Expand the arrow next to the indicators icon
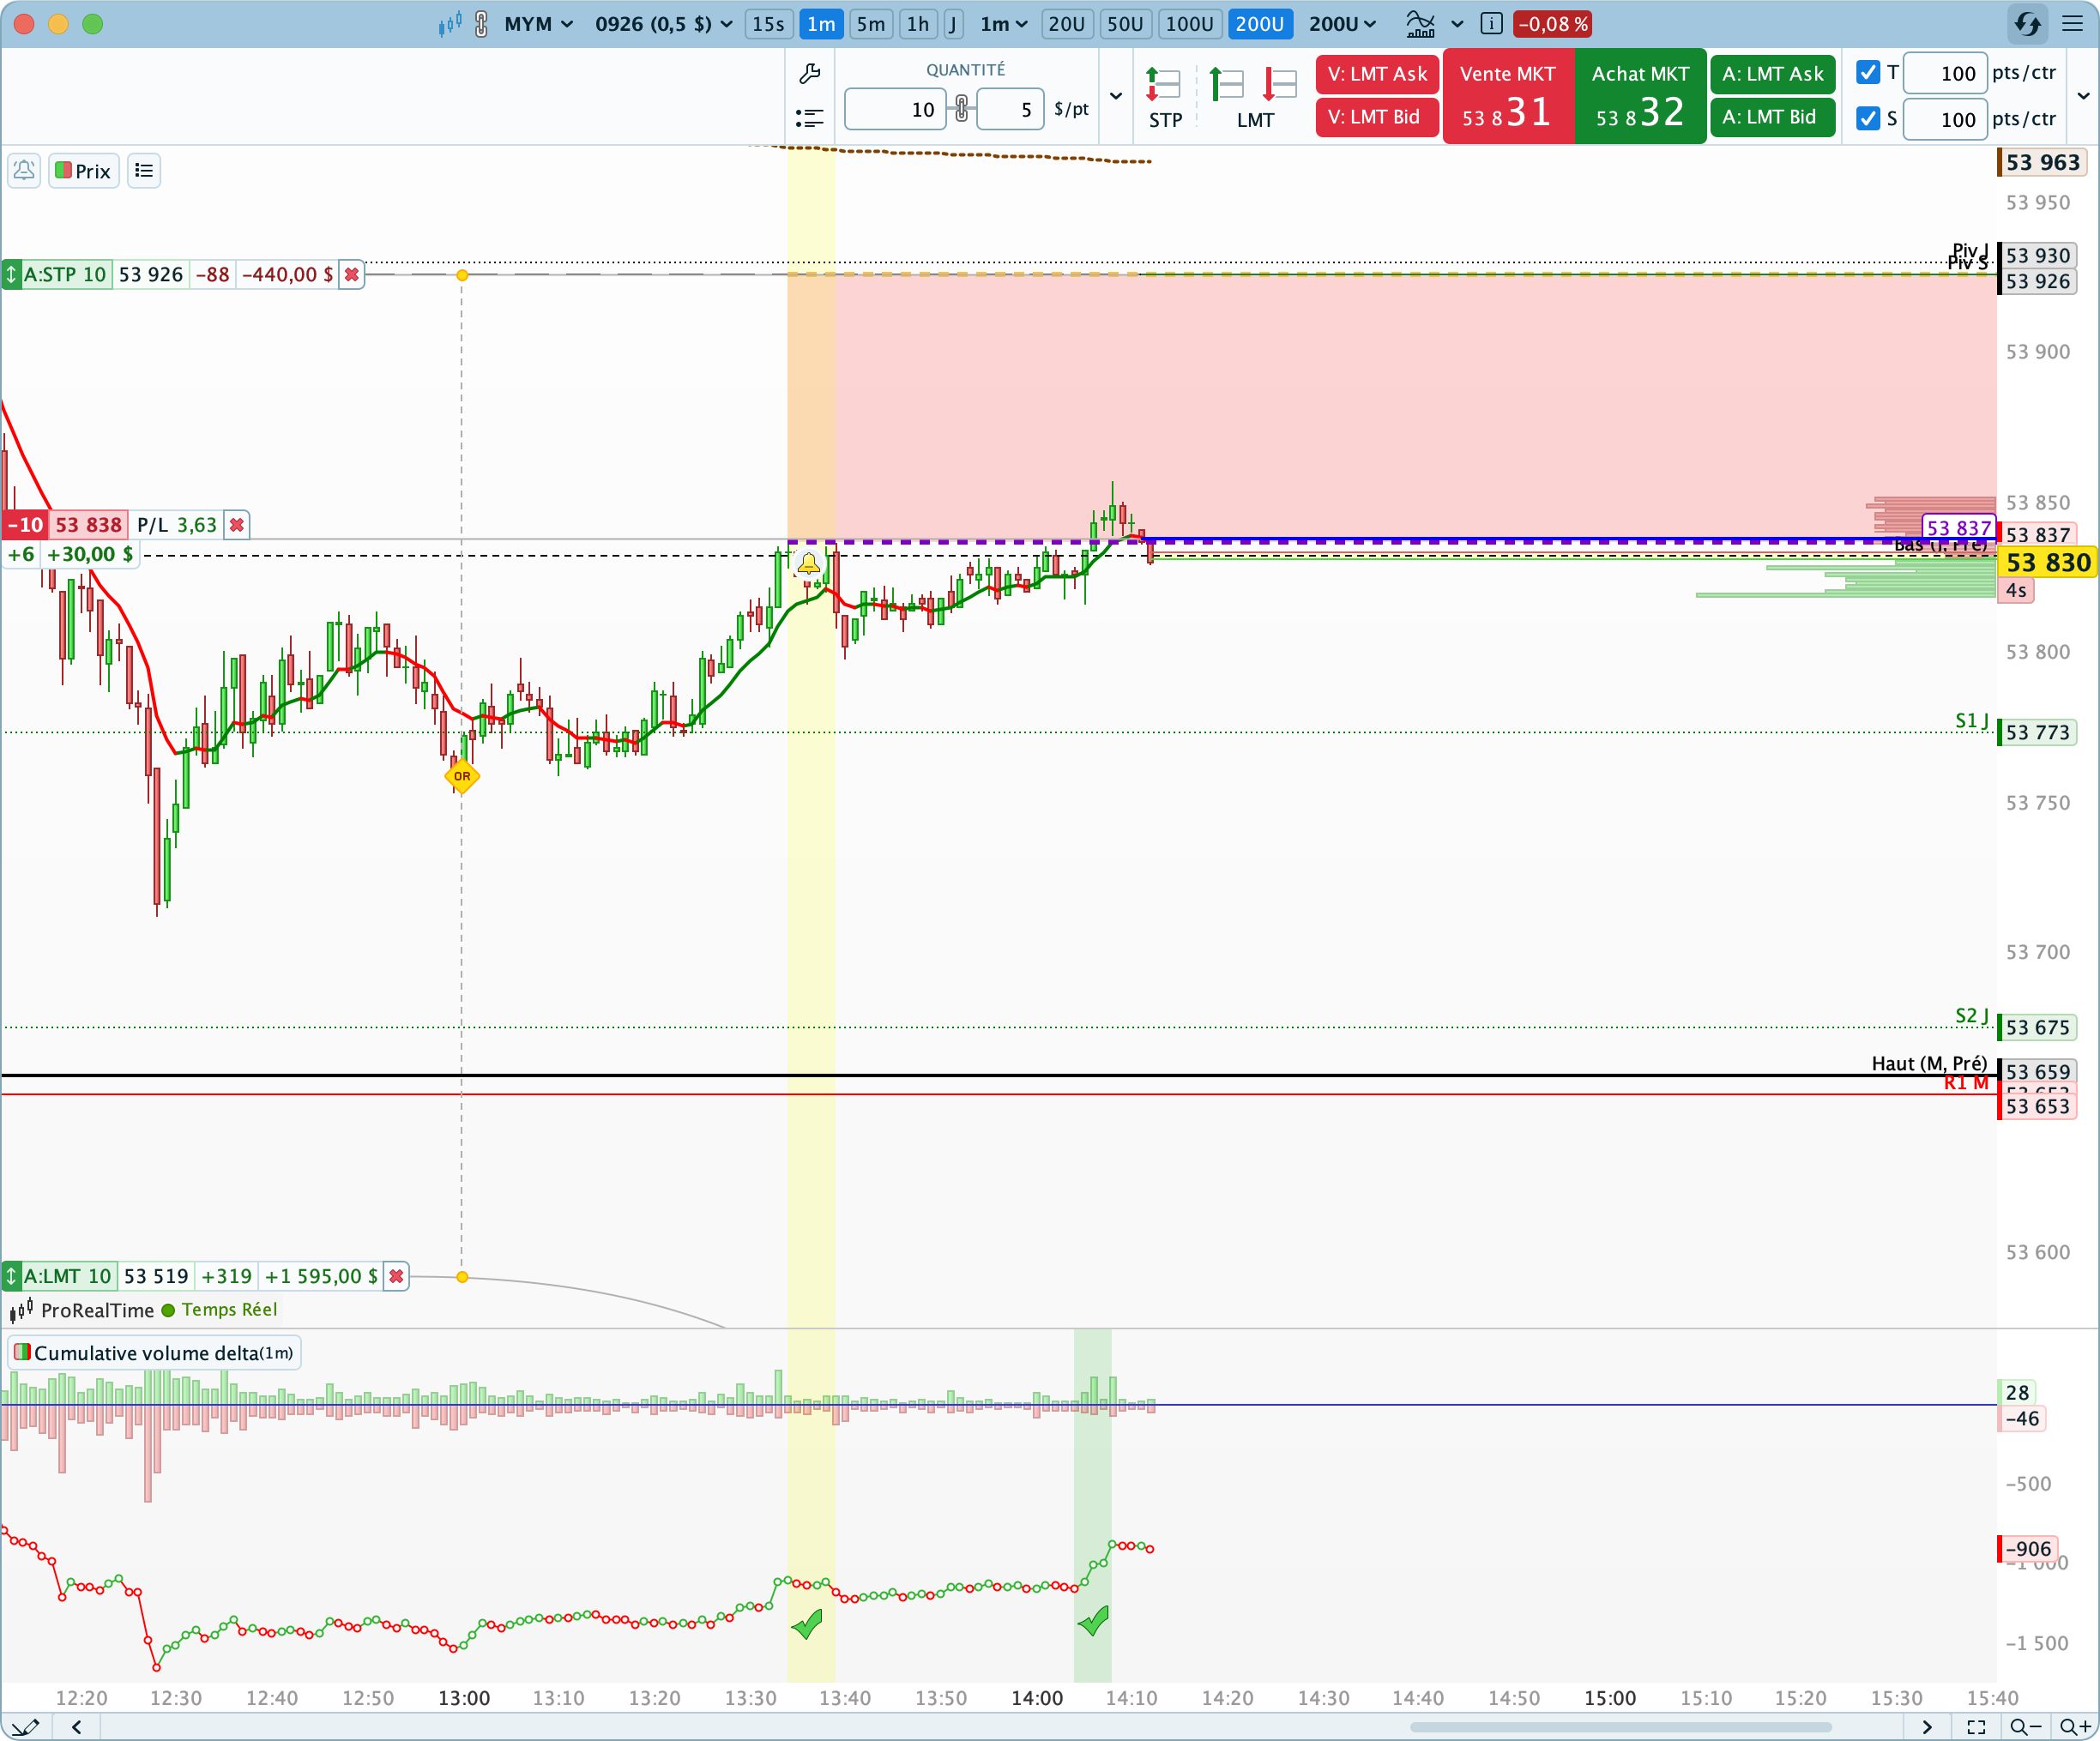This screenshot has width=2100, height=1741. 1457,24
